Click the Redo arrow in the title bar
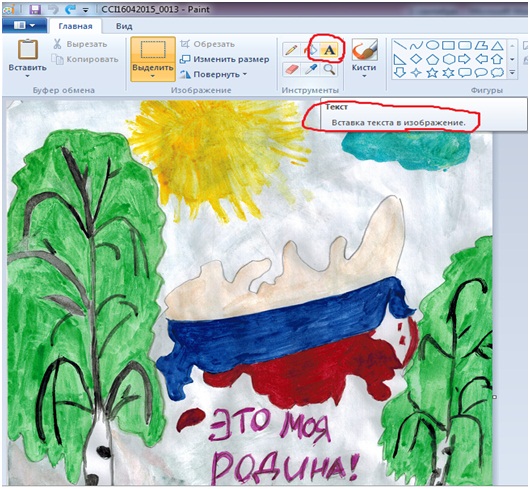 pyautogui.click(x=70, y=9)
